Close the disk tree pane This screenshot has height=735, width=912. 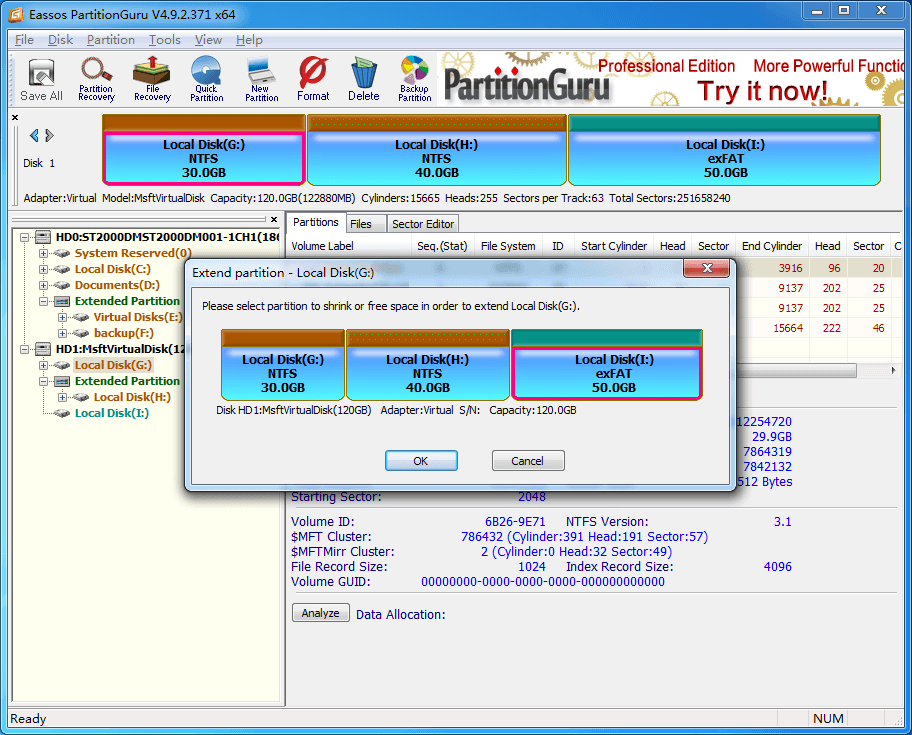pos(274,219)
